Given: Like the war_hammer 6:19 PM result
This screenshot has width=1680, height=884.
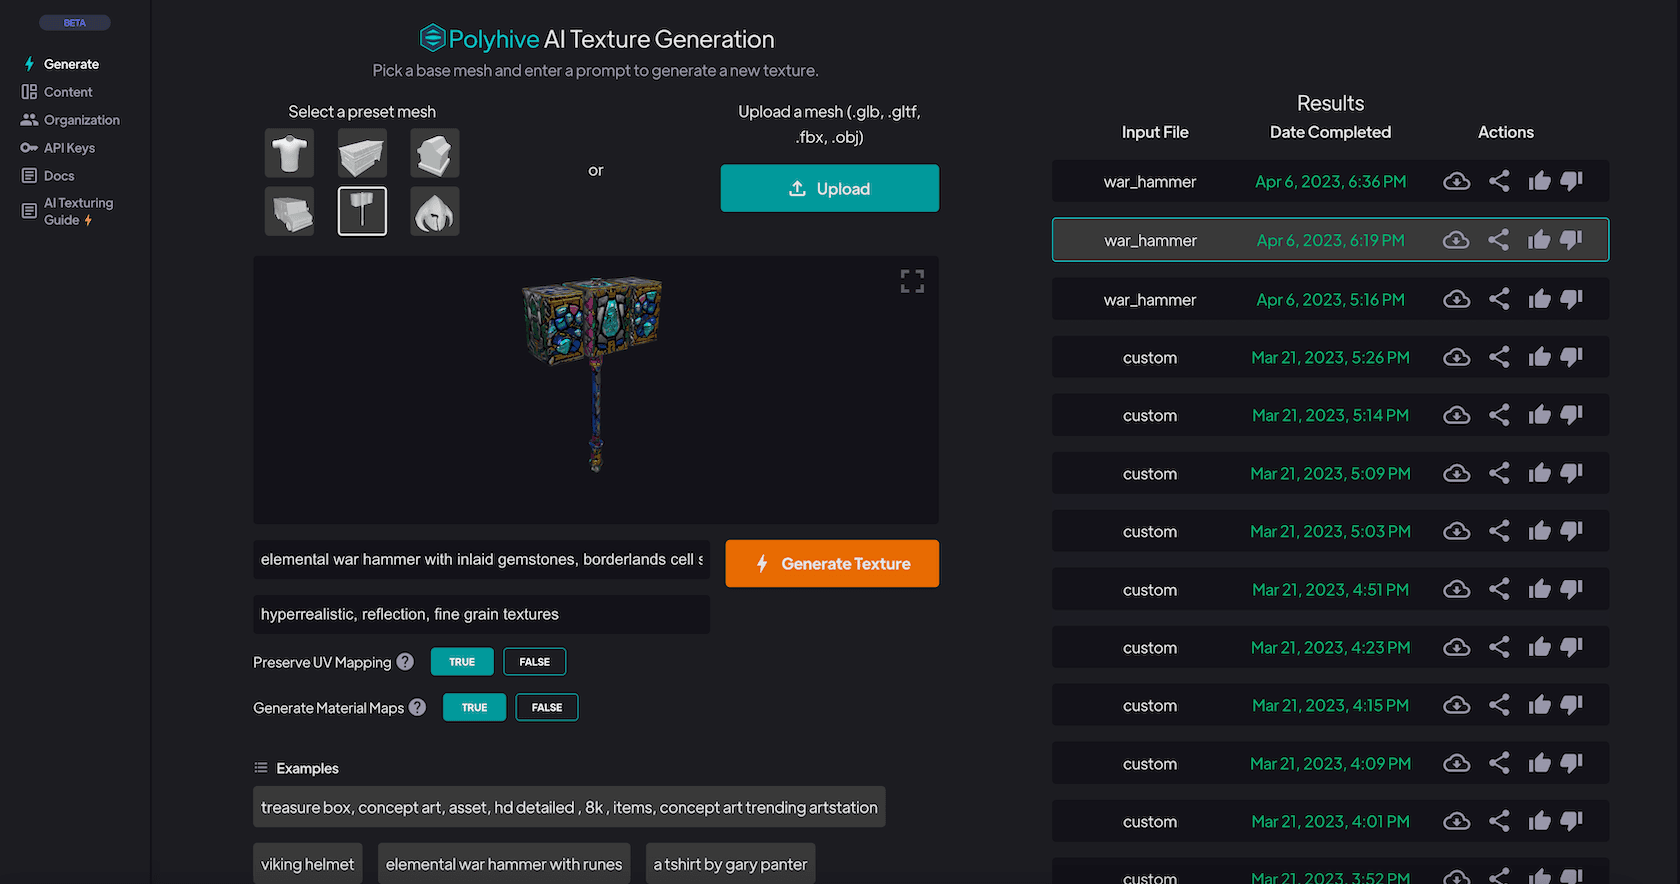Looking at the screenshot, I should point(1540,240).
